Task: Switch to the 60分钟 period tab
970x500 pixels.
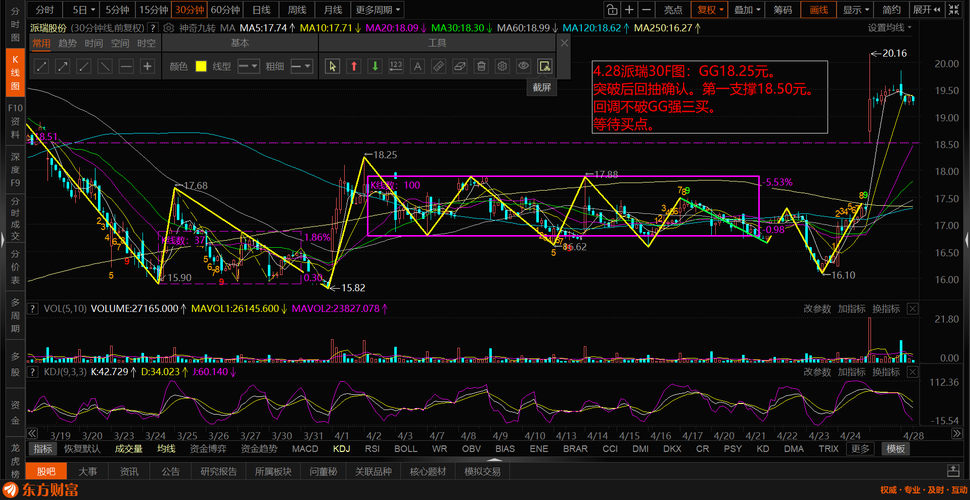Action: click(225, 9)
